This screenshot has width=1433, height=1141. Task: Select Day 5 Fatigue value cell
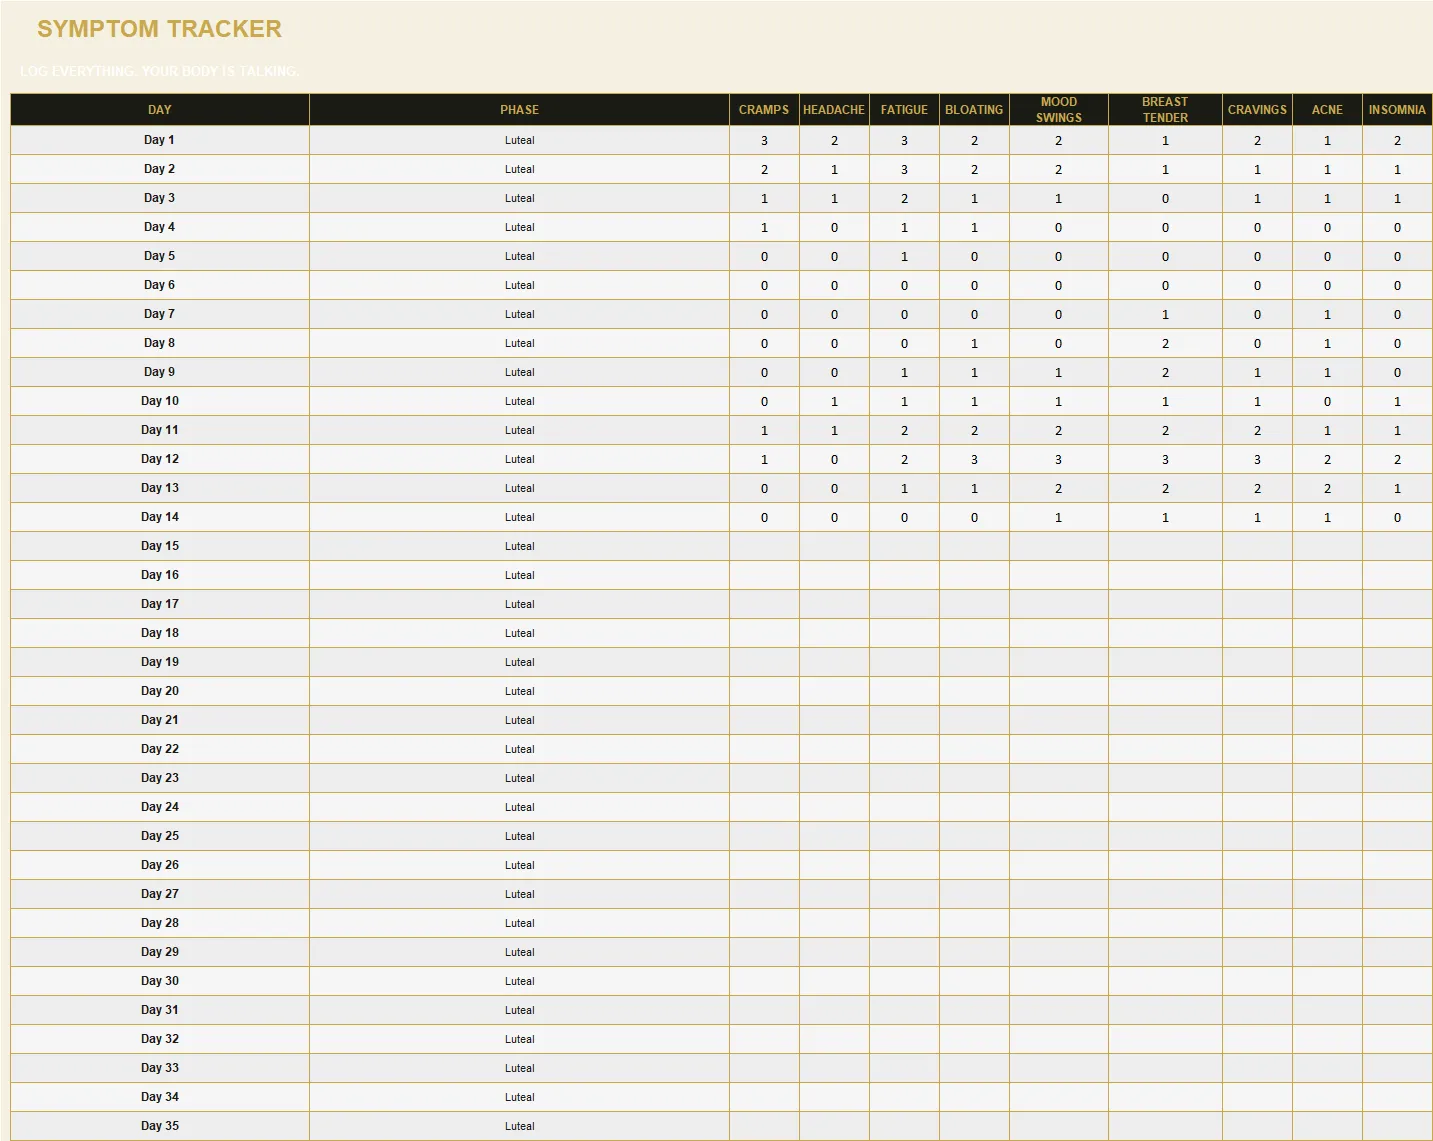pyautogui.click(x=904, y=256)
